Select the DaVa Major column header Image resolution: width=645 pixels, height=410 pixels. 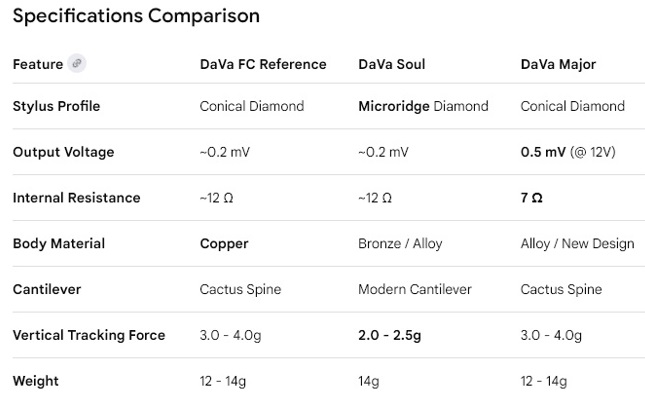(558, 64)
